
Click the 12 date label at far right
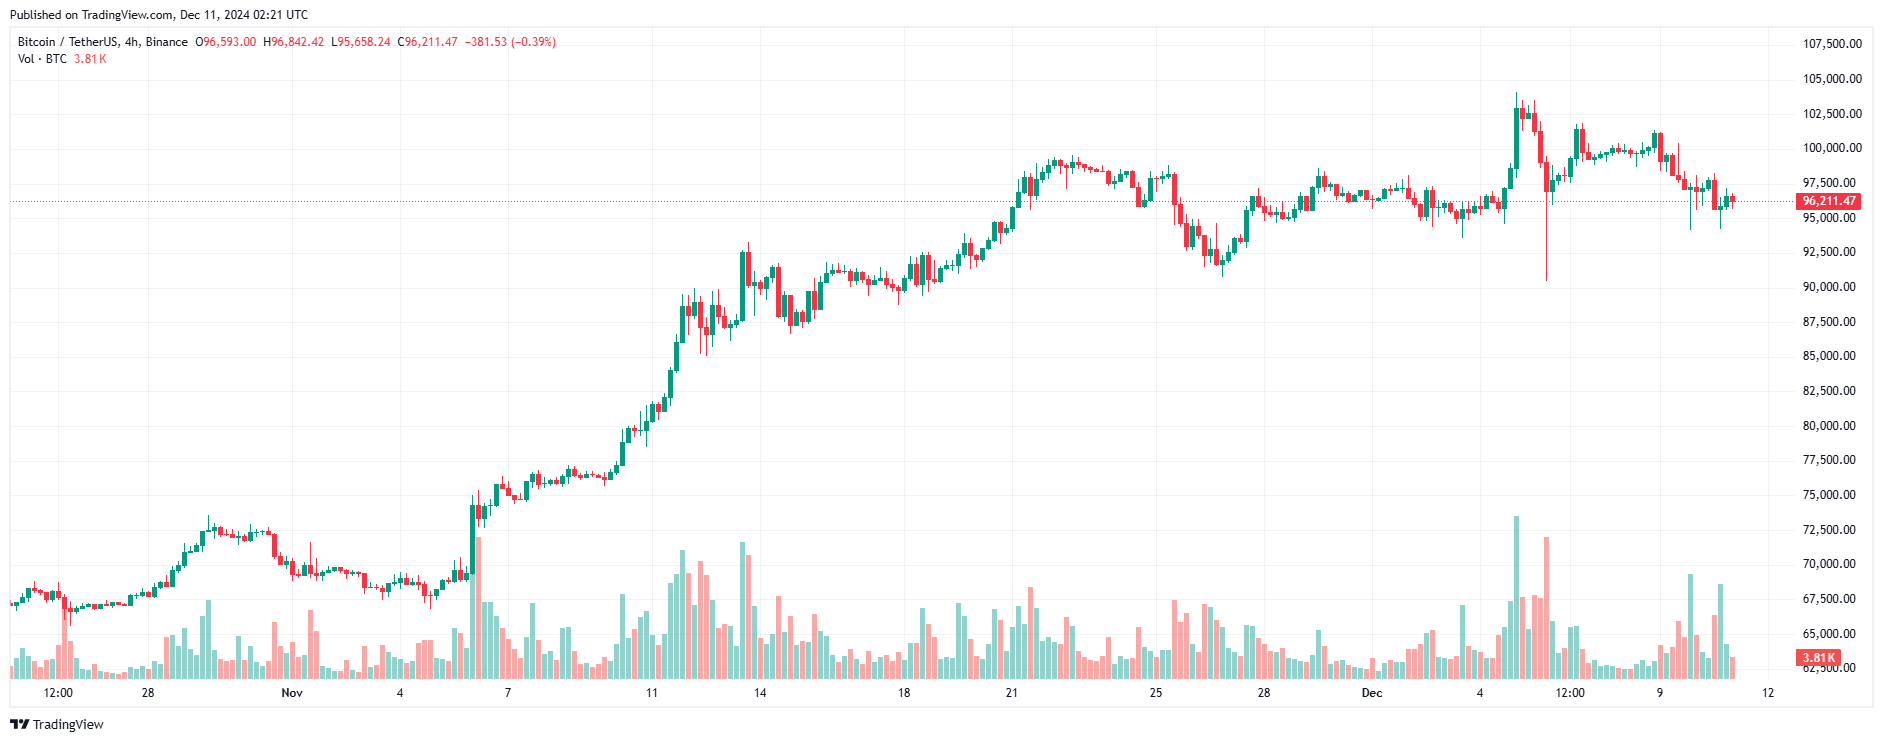[1768, 693]
